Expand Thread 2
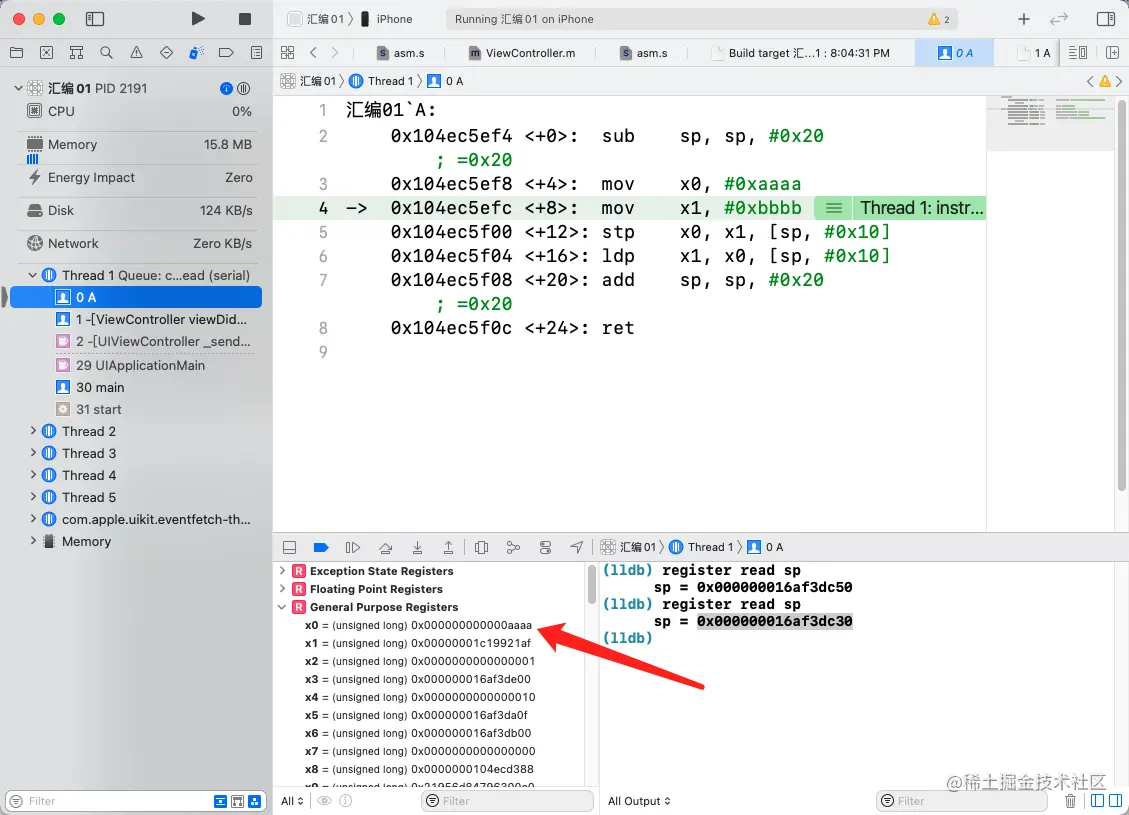The height and width of the screenshot is (815, 1129). tap(32, 431)
